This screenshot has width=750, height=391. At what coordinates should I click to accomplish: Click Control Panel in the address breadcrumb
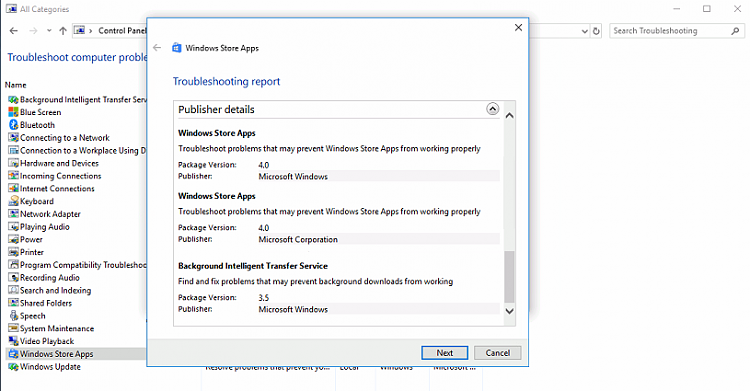tap(122, 31)
